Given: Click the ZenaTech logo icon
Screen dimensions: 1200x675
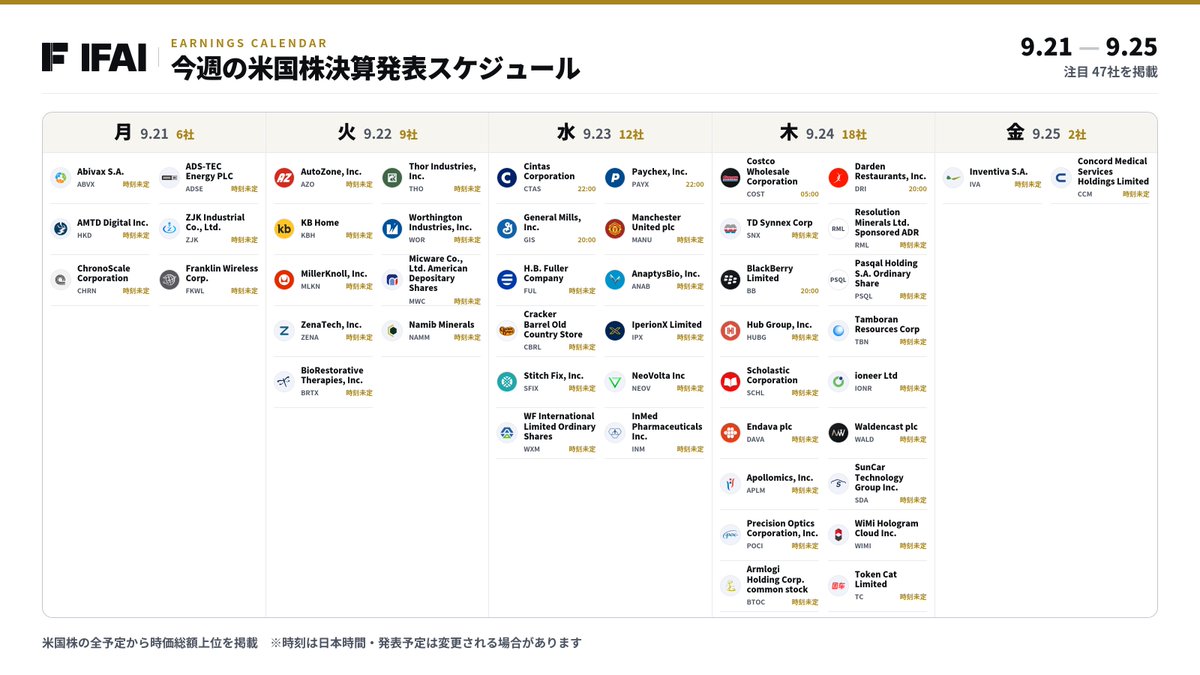Looking at the screenshot, I should [284, 330].
